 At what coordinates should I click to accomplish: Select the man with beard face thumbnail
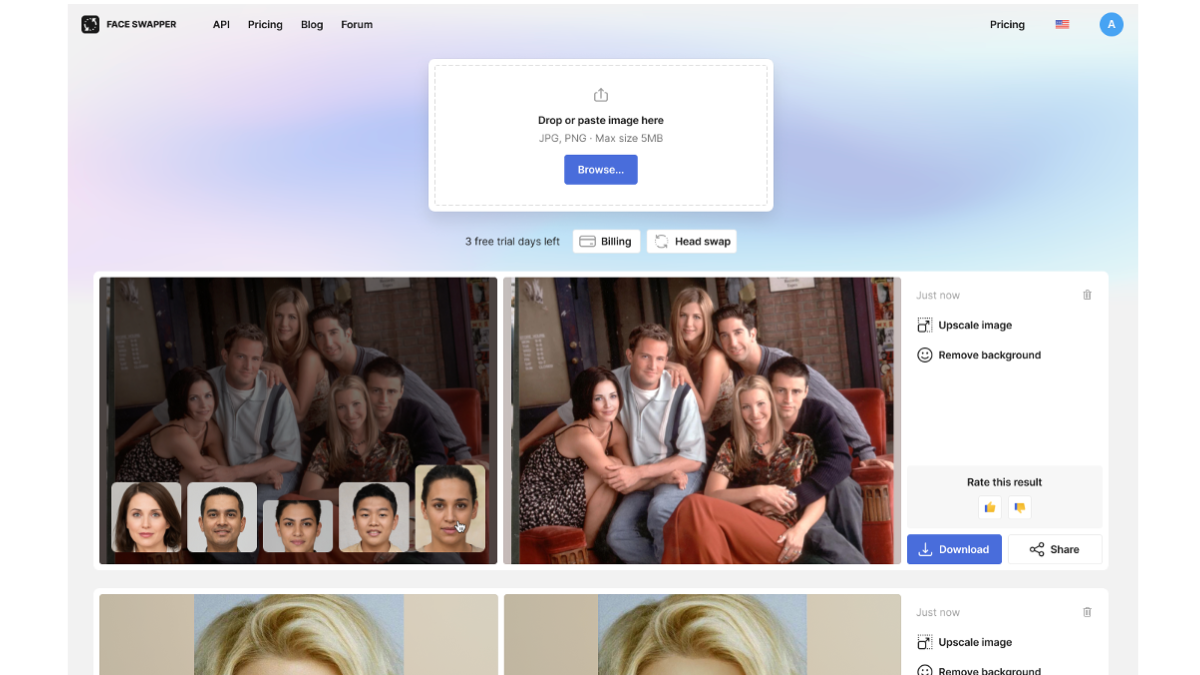pos(222,517)
